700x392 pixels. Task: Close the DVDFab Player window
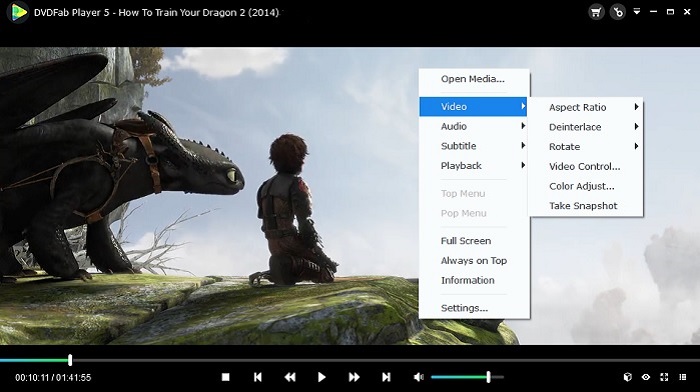coord(688,12)
